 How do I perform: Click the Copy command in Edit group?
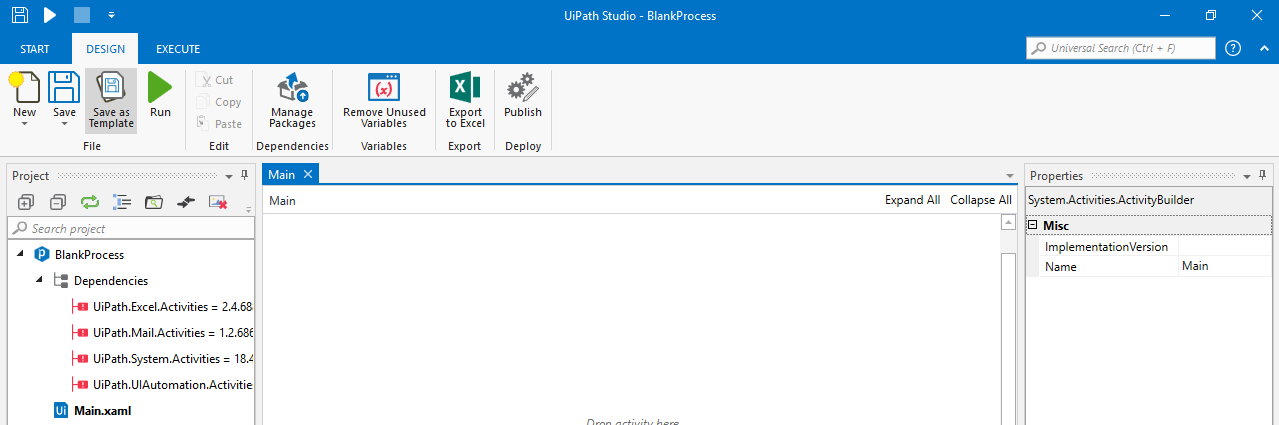pyautogui.click(x=219, y=102)
